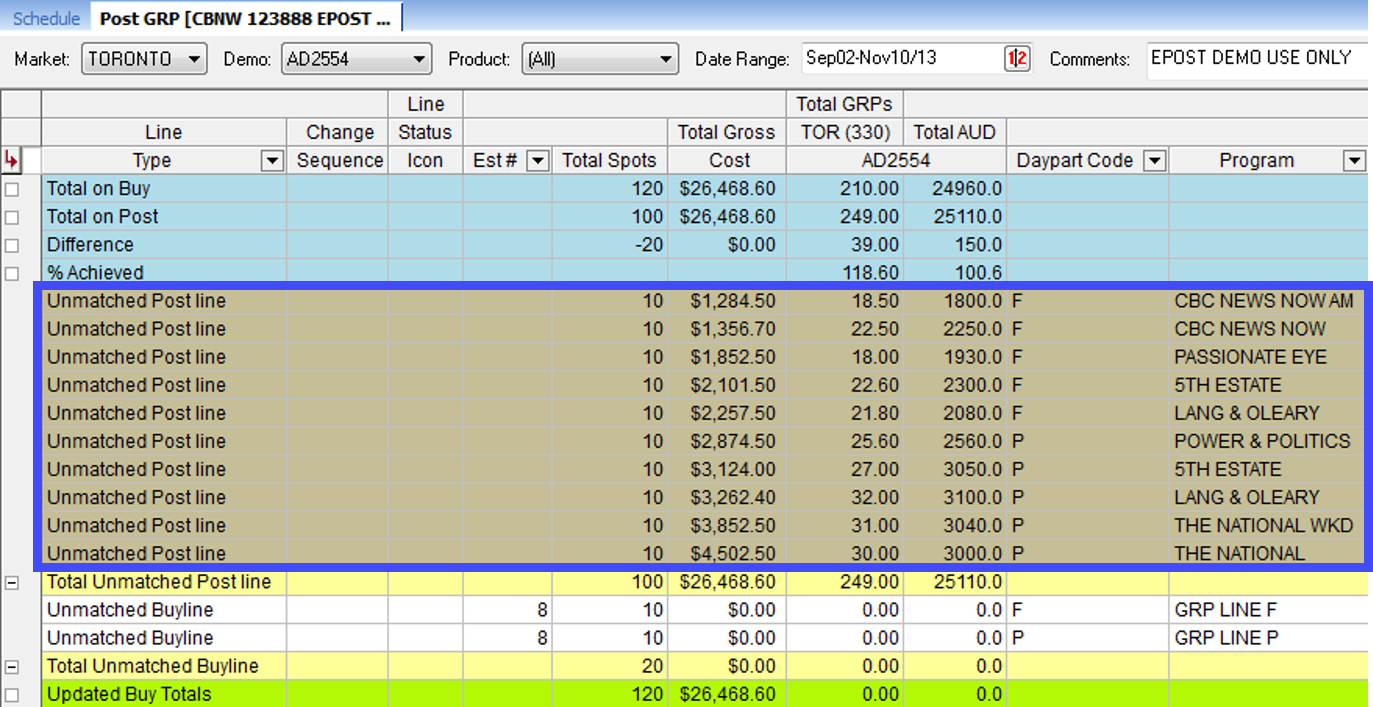1373x707 pixels.
Task: Click the Total Unmatched Post line label
Action: point(159,582)
